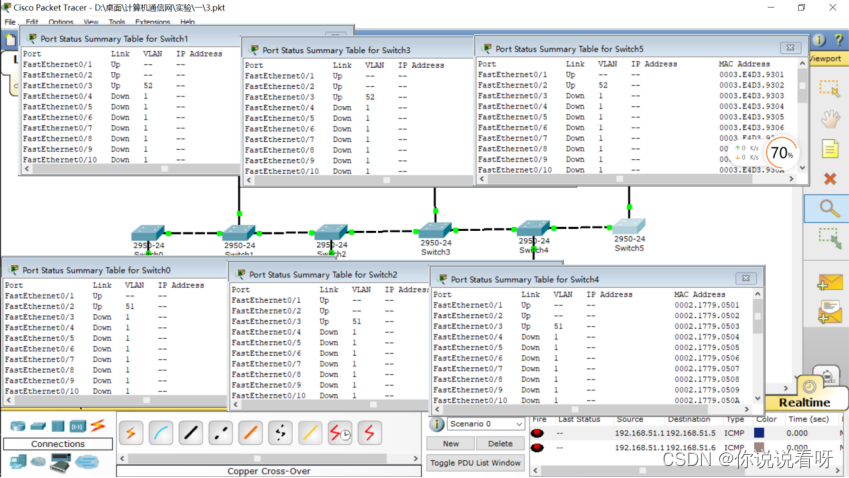This screenshot has height=478, width=849.
Task: Select the WAN Emulation cloud category icon
Action: [38, 461]
